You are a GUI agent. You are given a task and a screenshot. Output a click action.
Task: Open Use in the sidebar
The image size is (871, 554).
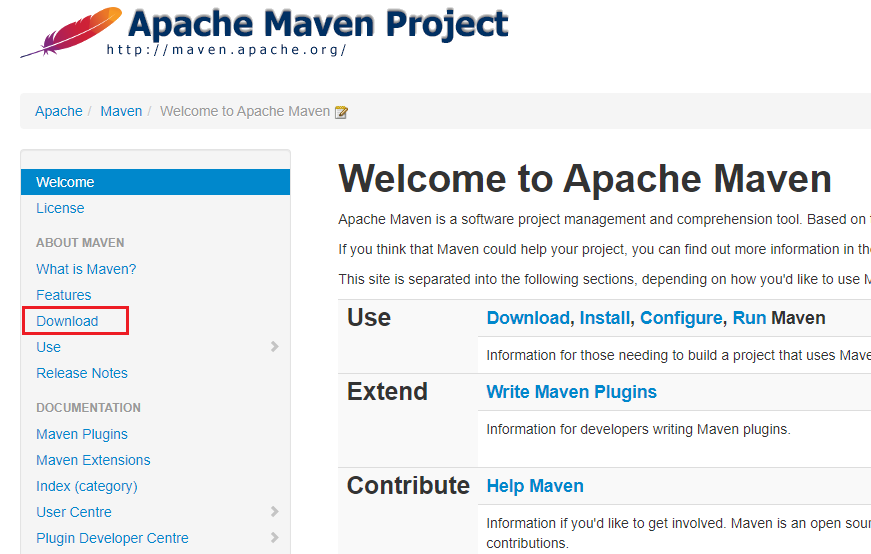[48, 347]
